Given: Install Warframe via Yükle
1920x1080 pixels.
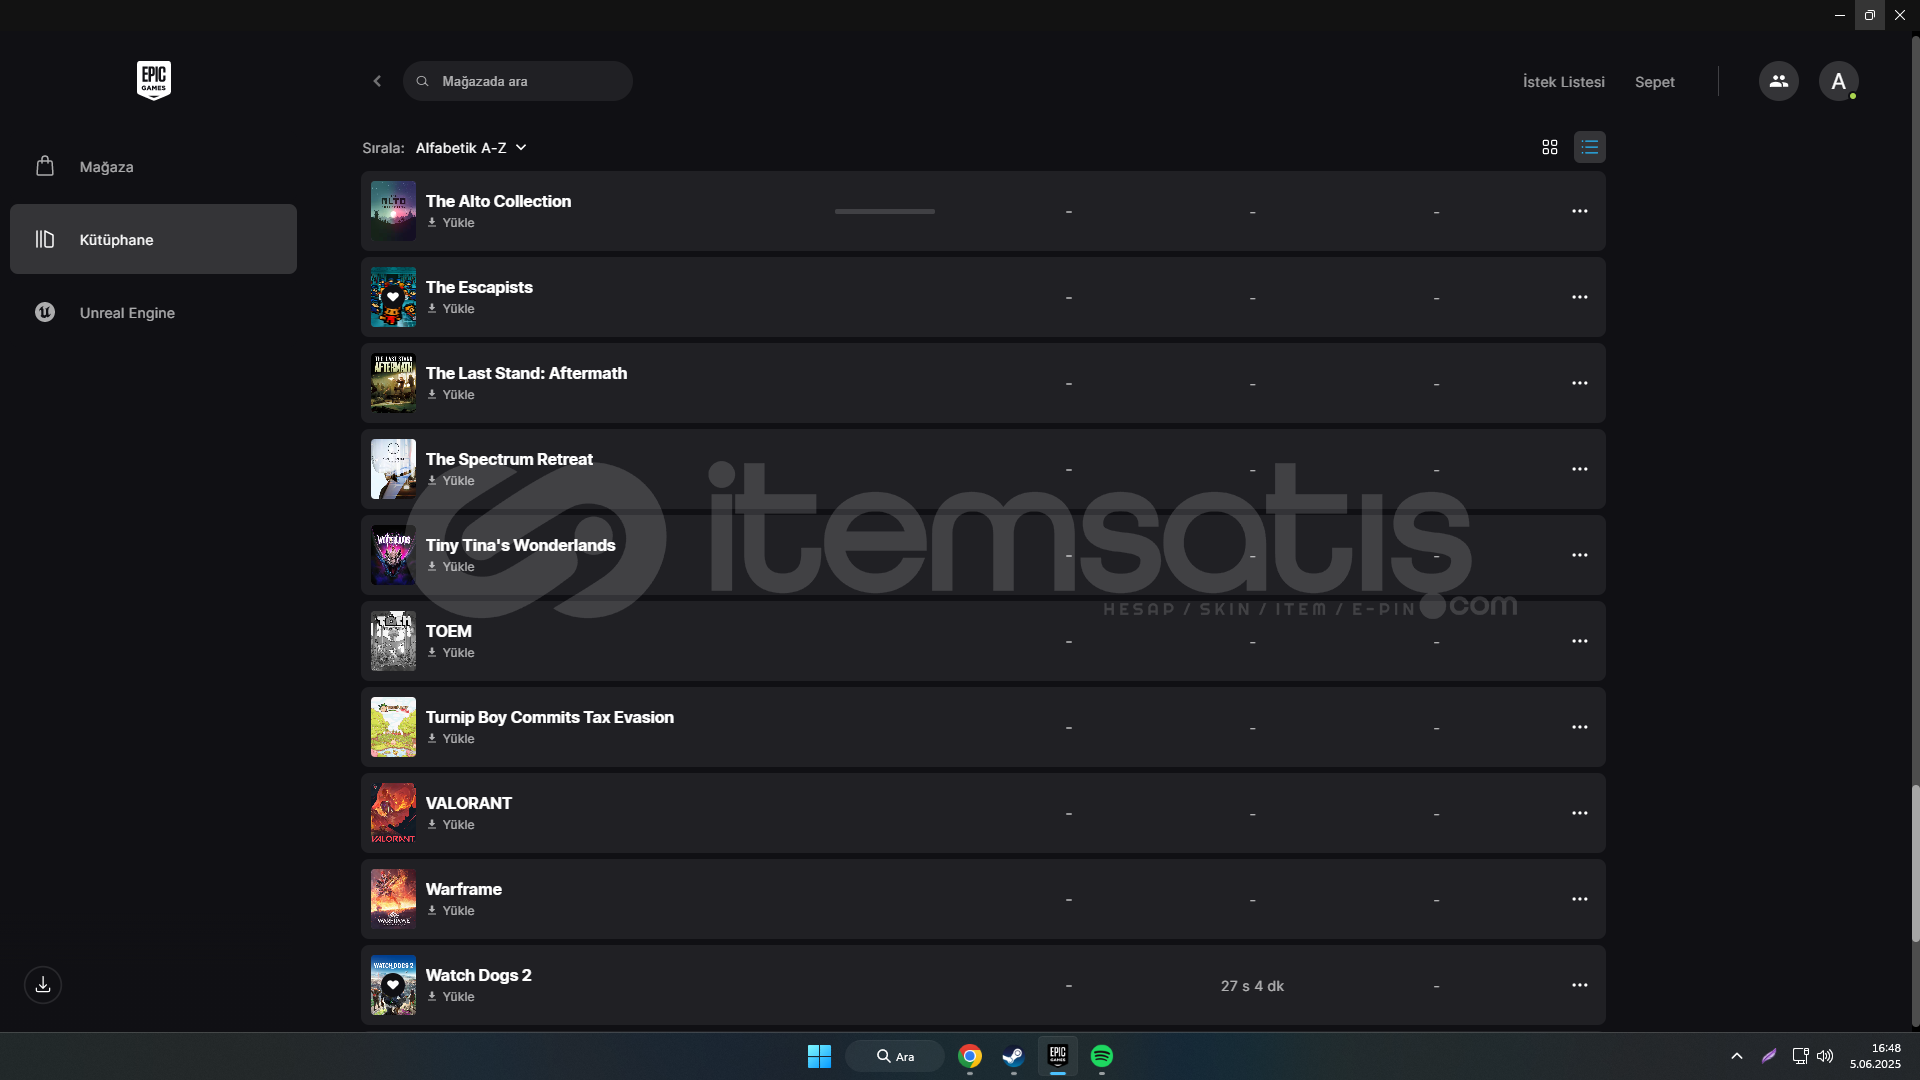Looking at the screenshot, I should tap(451, 911).
